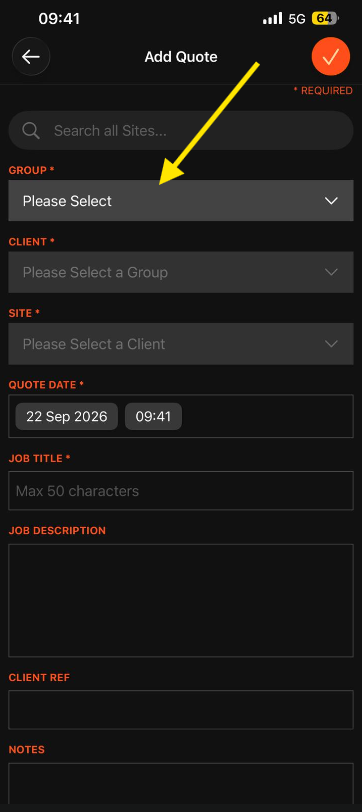Open the Client dropdown
Viewport: 362px width, 812px height.
181,272
